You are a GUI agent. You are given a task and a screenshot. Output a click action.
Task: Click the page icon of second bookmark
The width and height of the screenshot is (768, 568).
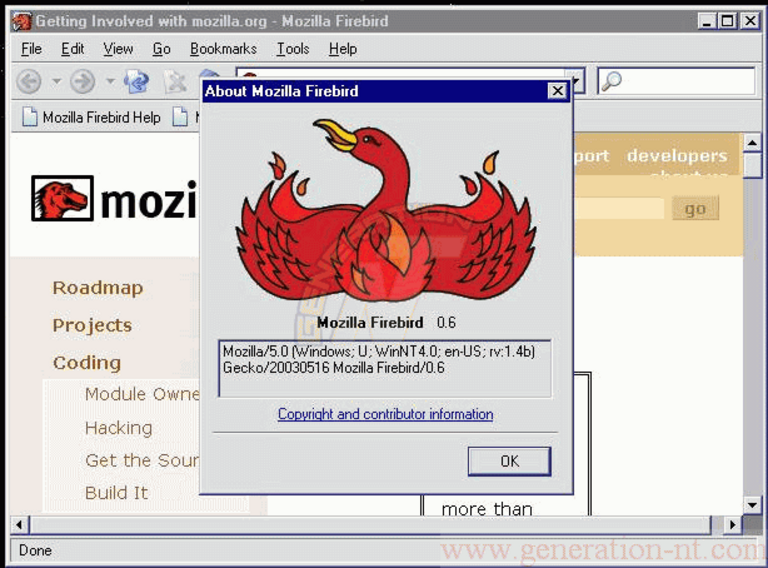pyautogui.click(x=180, y=118)
